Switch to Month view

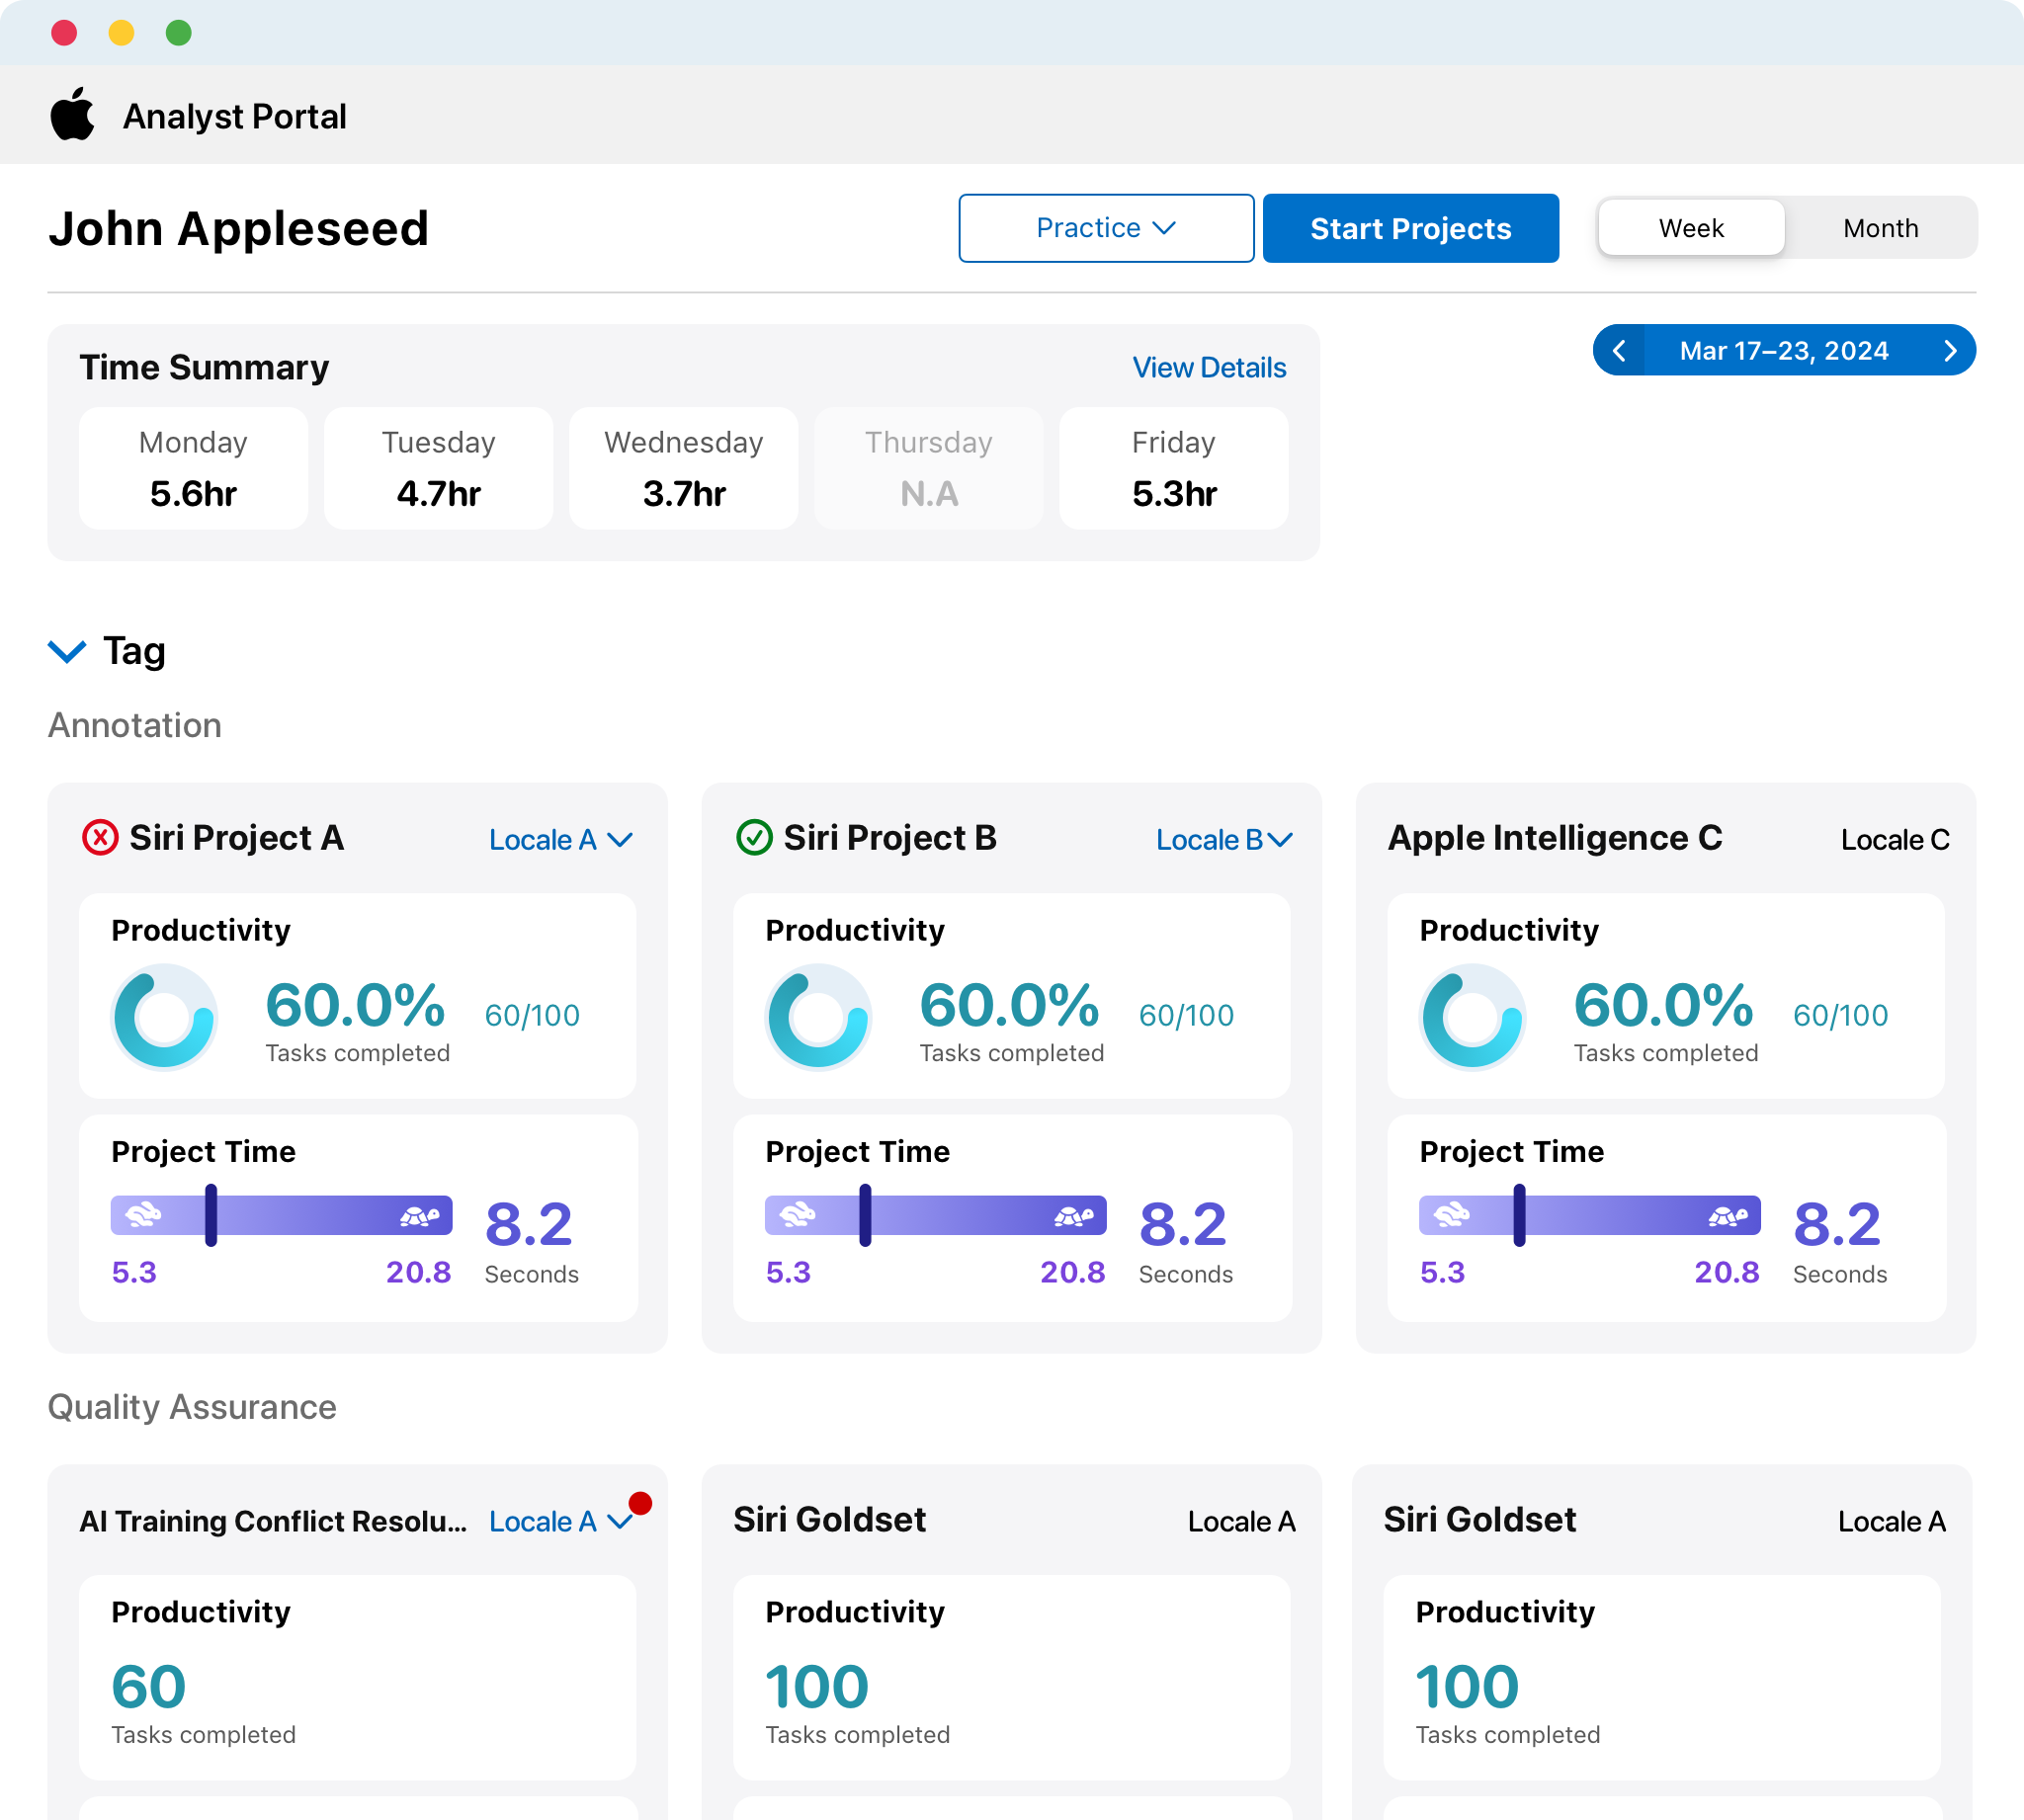pyautogui.click(x=1880, y=228)
